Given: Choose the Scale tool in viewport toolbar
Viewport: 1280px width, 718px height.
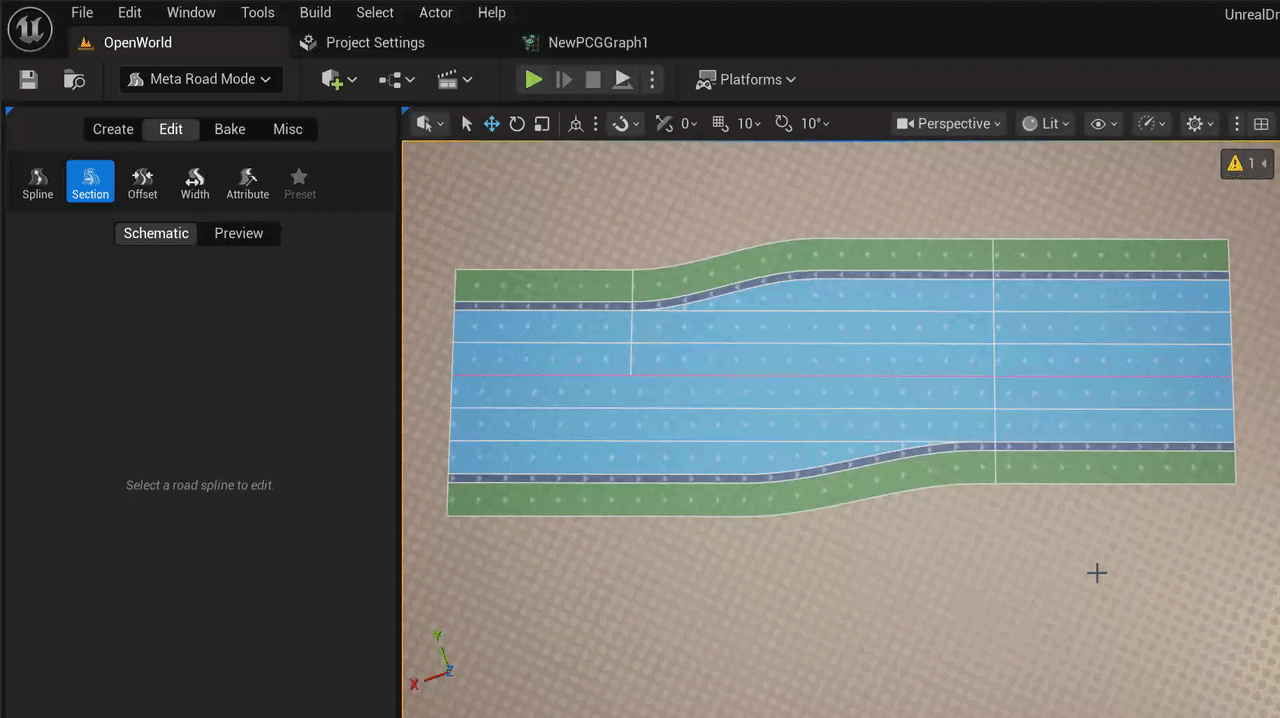Looking at the screenshot, I should pos(542,124).
